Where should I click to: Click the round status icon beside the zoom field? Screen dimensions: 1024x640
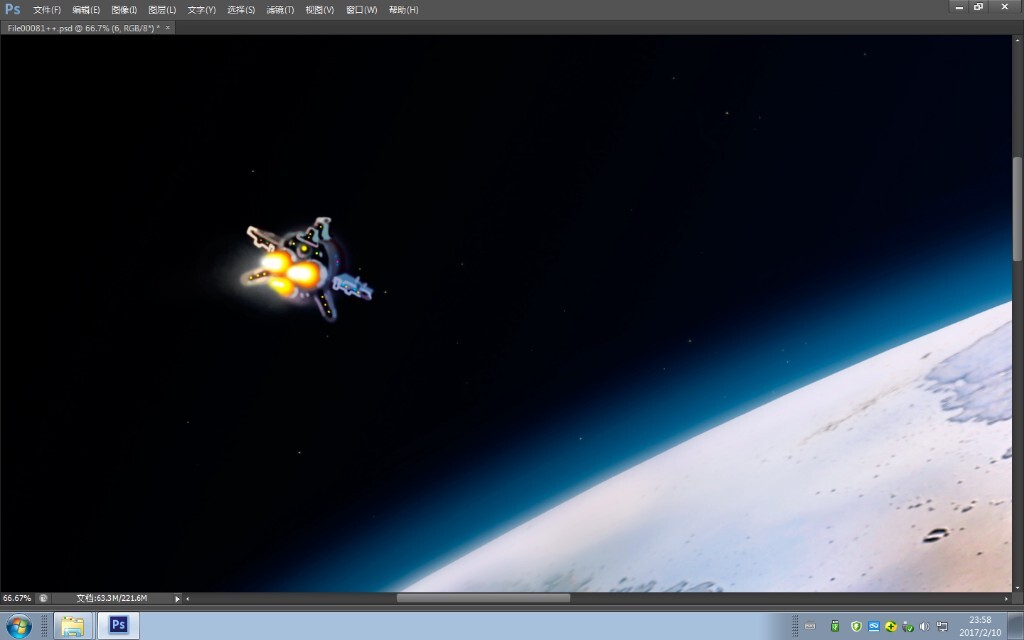pyautogui.click(x=43, y=598)
